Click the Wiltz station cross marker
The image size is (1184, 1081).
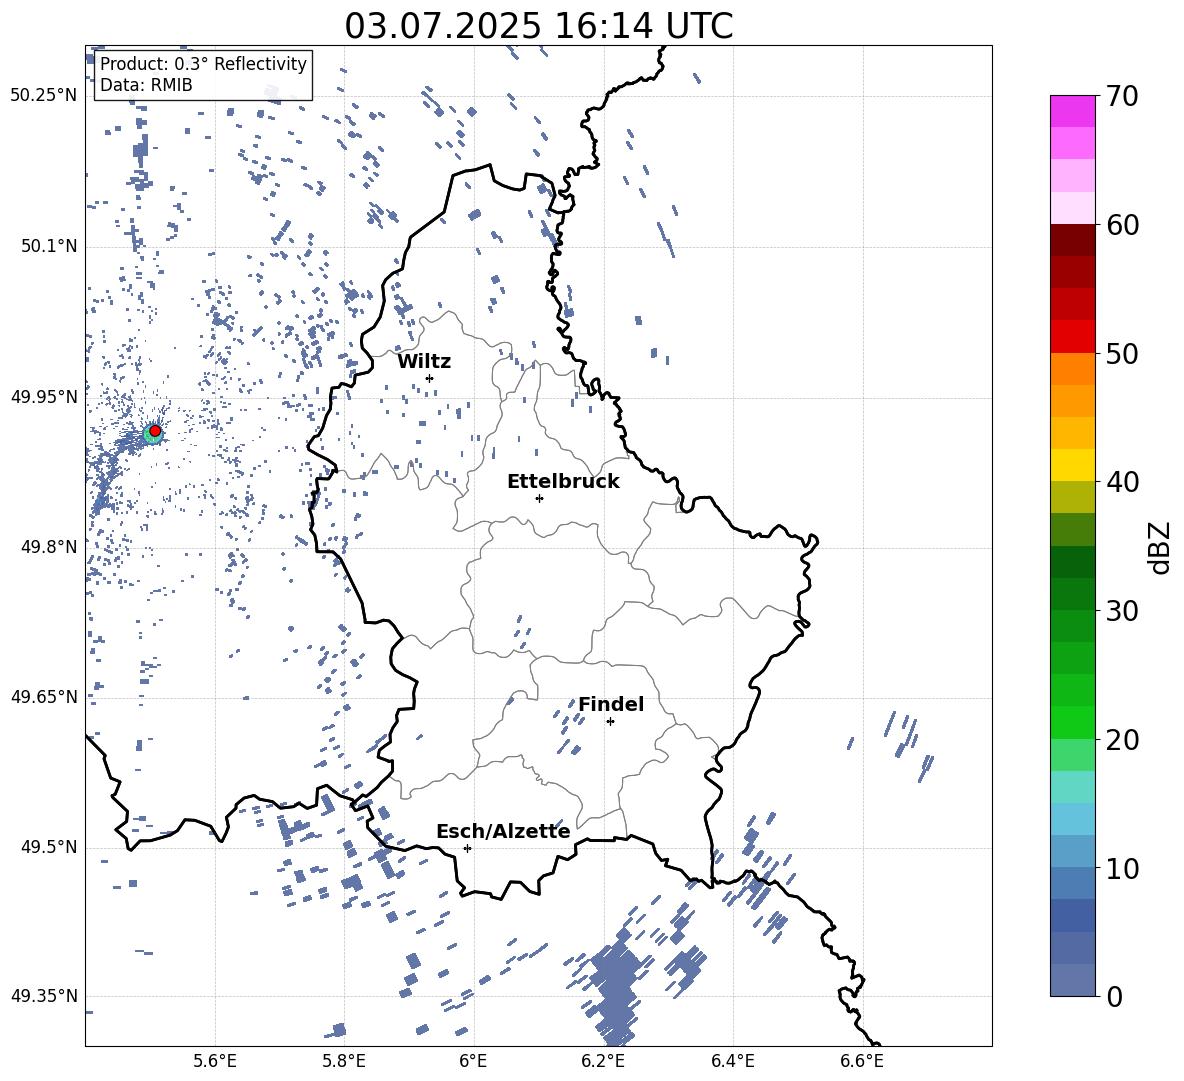(x=429, y=378)
